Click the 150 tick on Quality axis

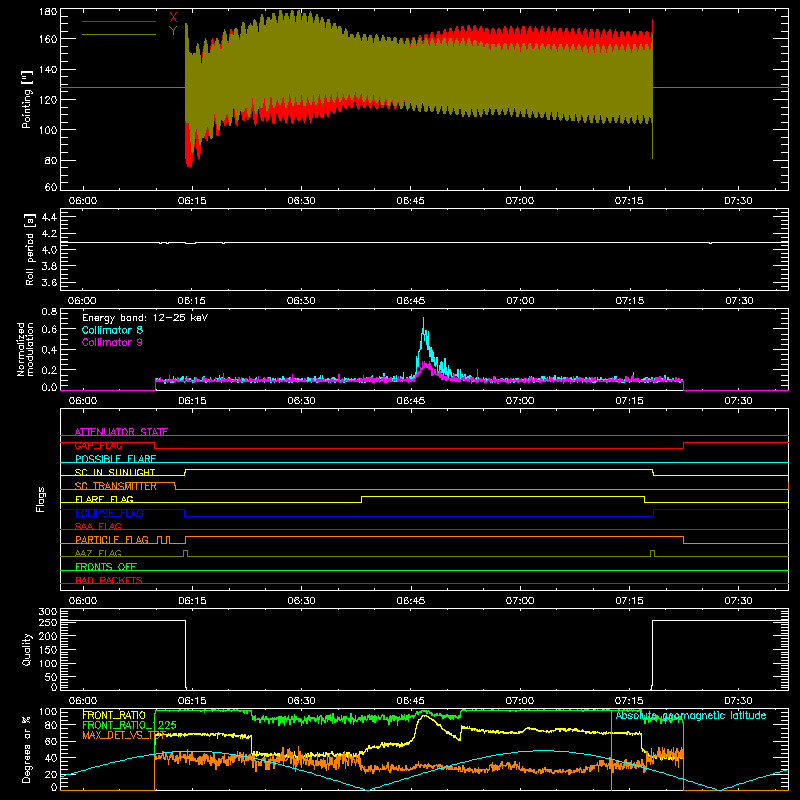pyautogui.click(x=48, y=650)
